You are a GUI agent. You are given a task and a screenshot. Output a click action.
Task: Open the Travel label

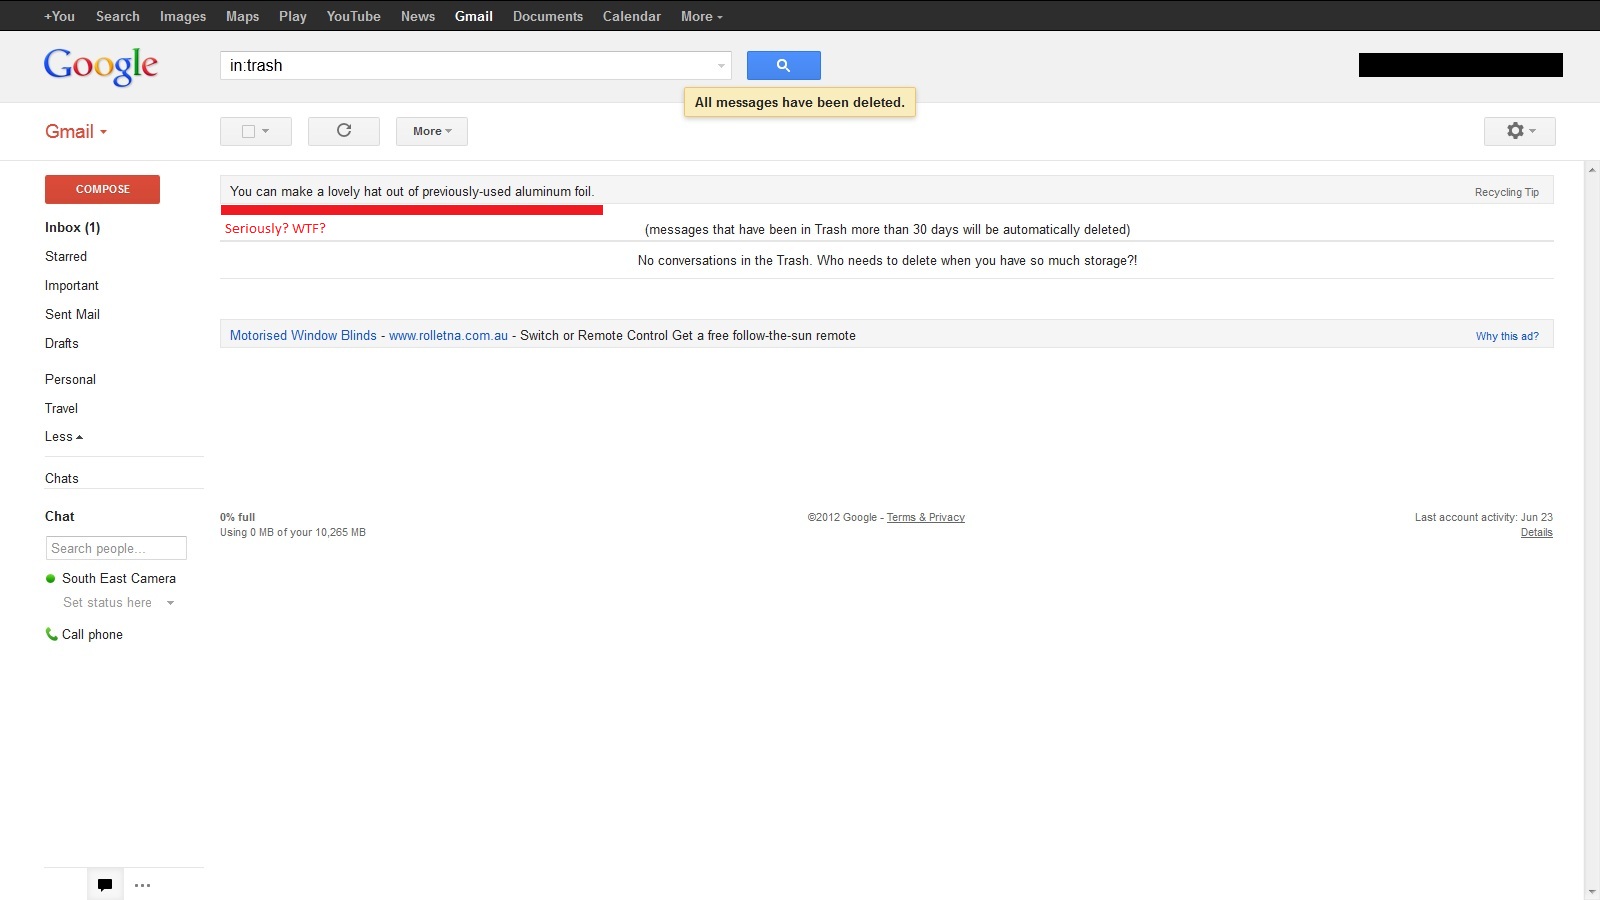click(x=62, y=408)
